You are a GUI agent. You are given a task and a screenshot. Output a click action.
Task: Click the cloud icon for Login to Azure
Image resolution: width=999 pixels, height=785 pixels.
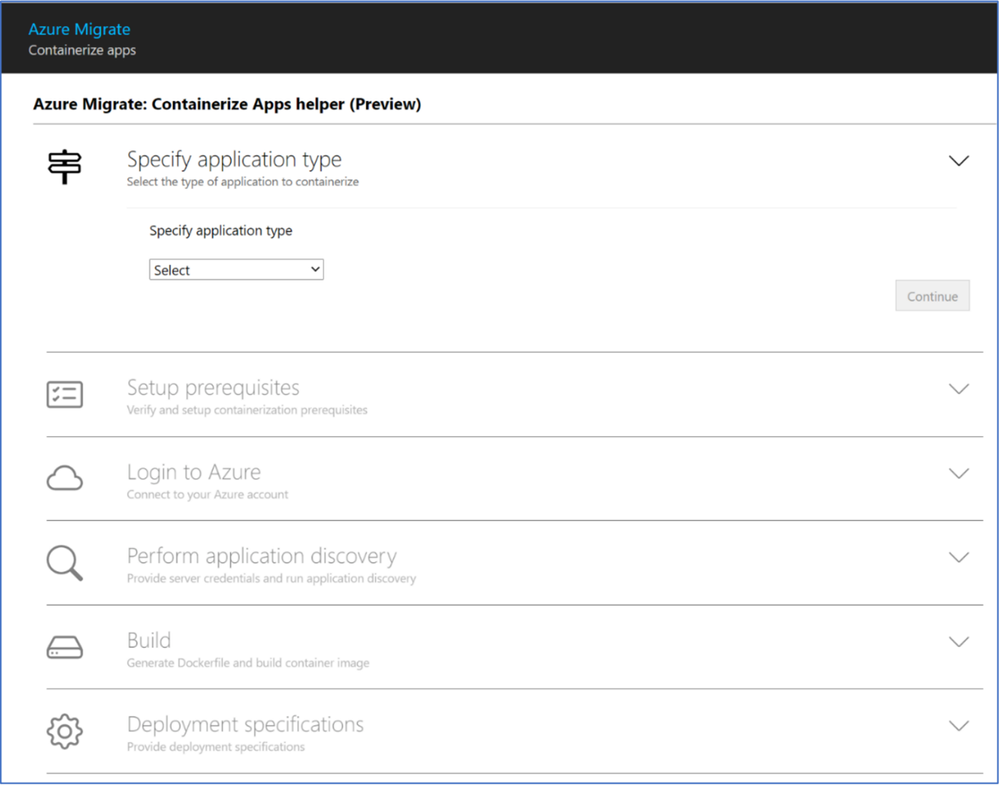pos(64,478)
